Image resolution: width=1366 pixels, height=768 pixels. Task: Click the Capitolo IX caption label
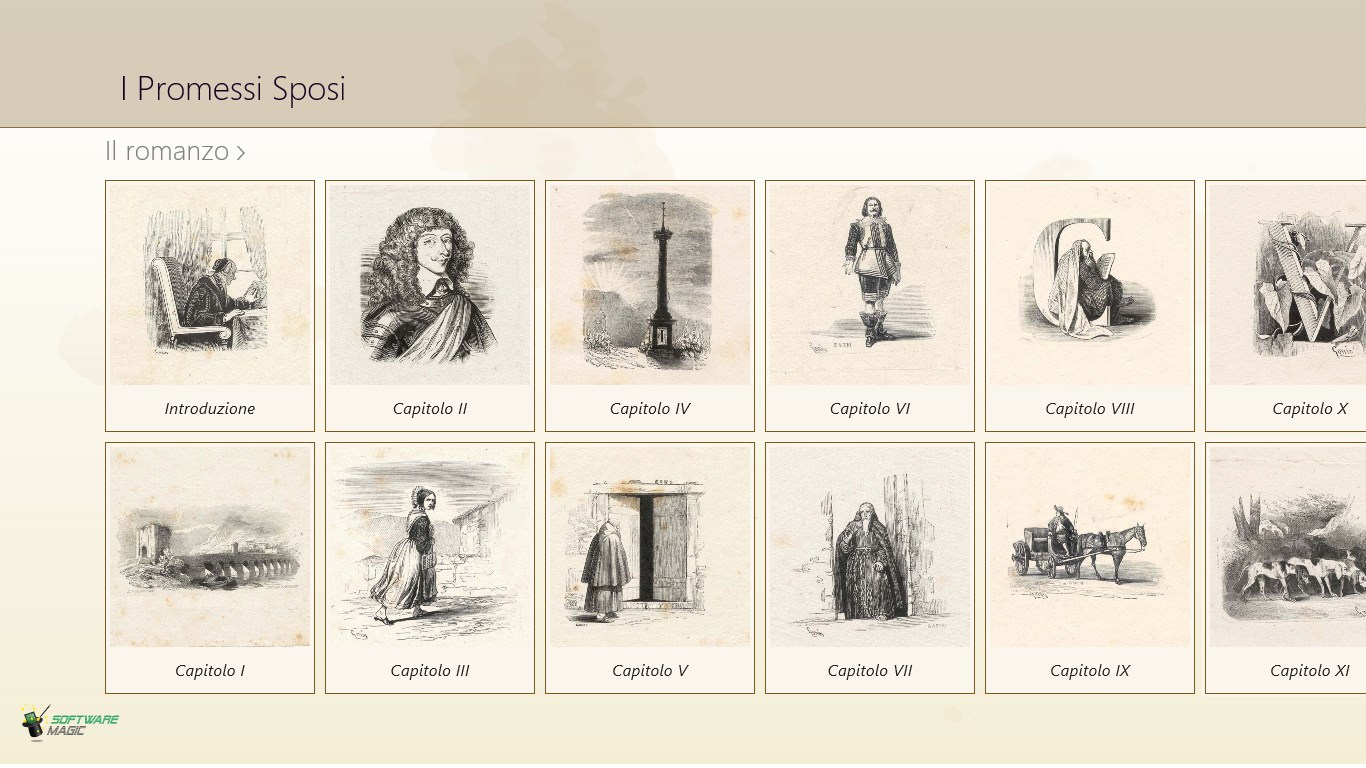[x=1090, y=671]
